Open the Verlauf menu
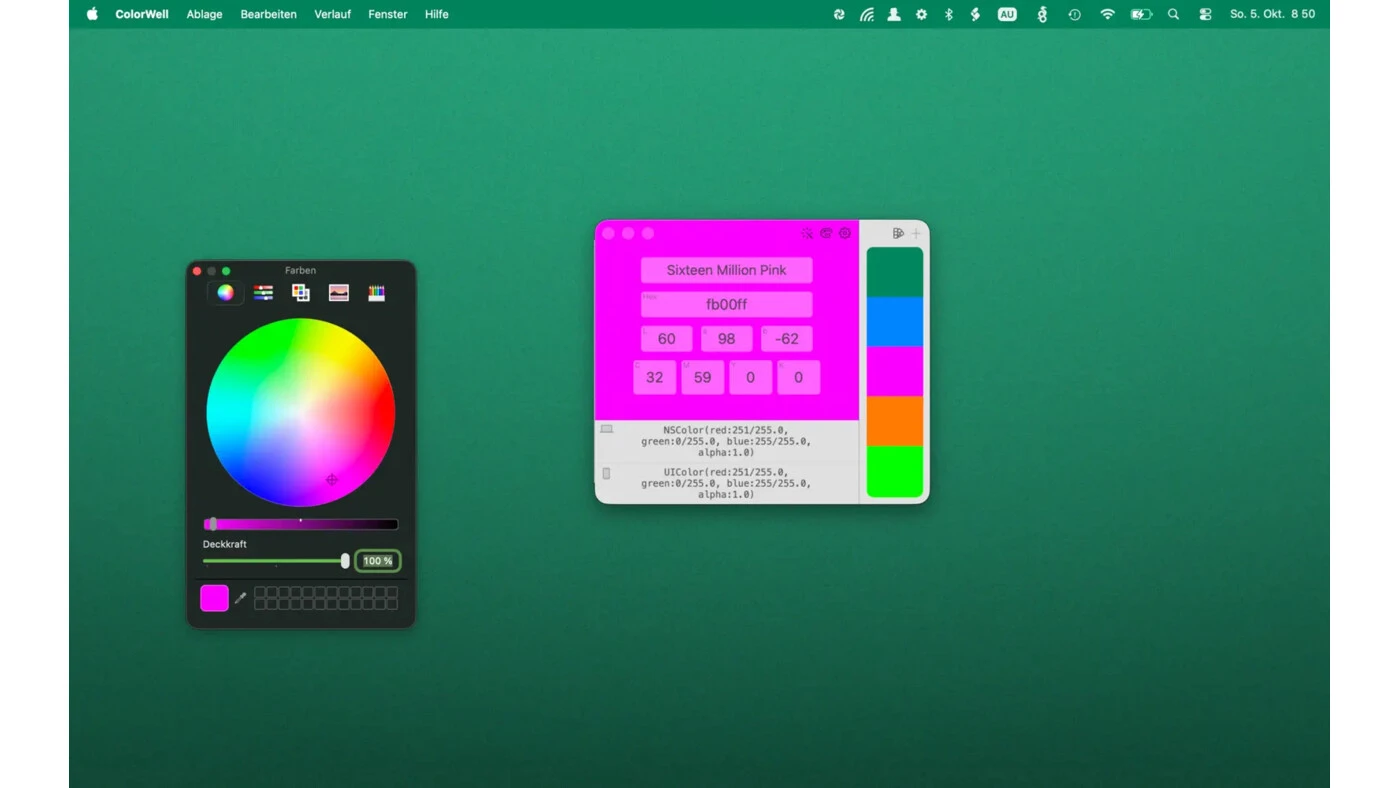The width and height of the screenshot is (1400, 788). coord(332,14)
